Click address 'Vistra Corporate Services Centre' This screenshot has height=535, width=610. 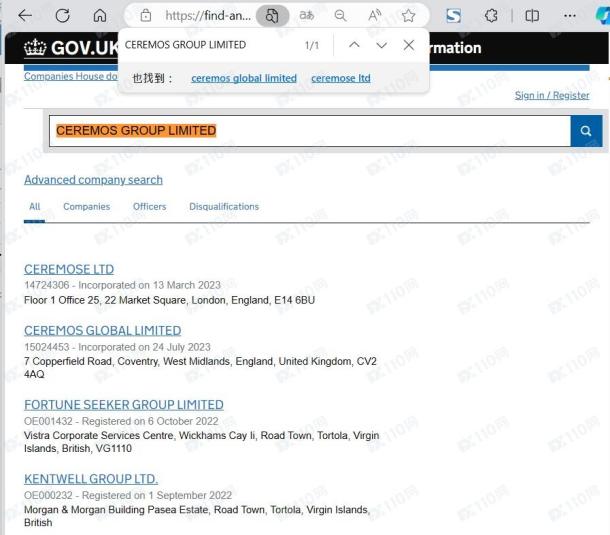(x=98, y=435)
